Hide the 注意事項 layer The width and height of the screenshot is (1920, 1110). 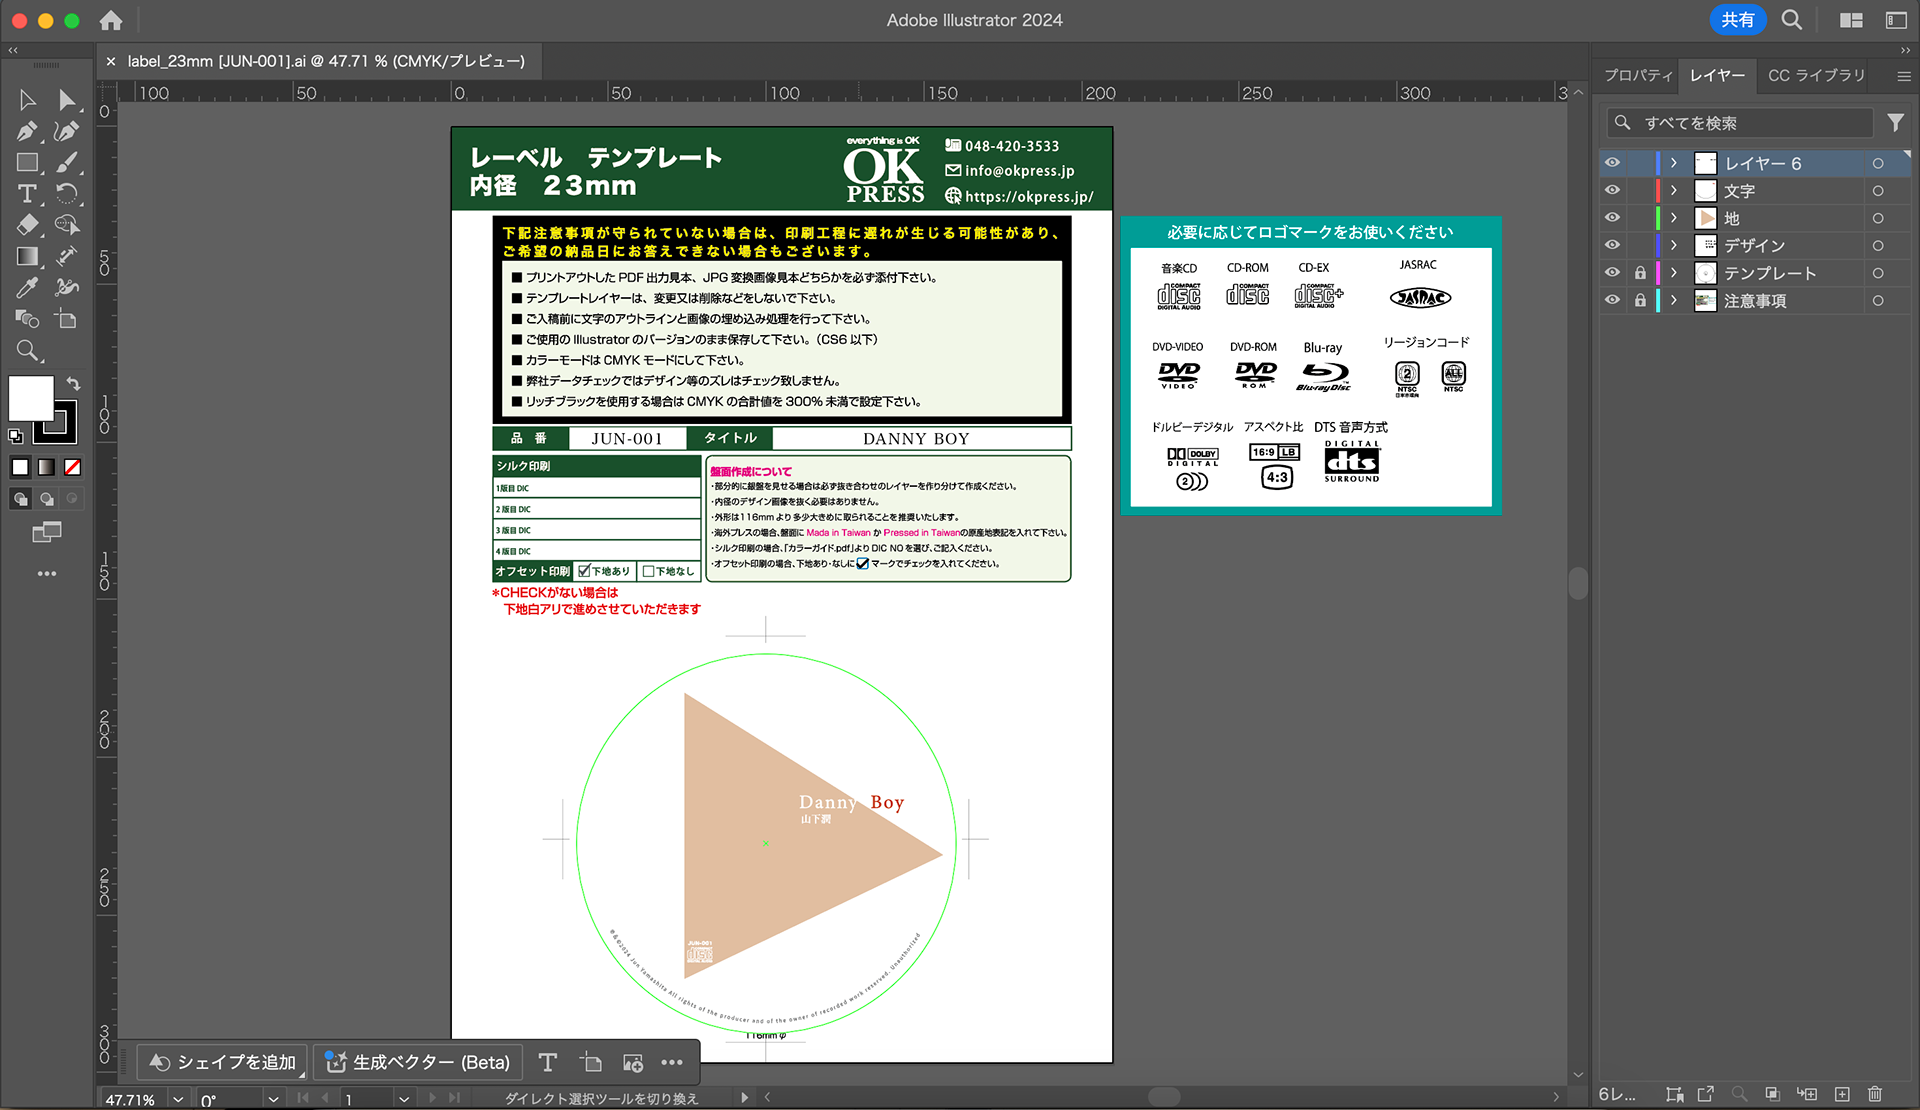(1612, 300)
